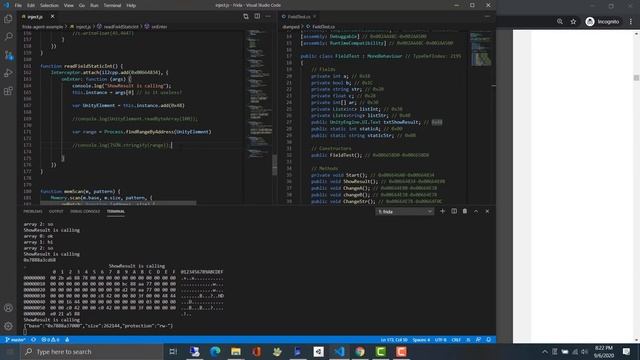Open the Run menu
Viewport: 640px width, 360px height.
click(x=94, y=5)
